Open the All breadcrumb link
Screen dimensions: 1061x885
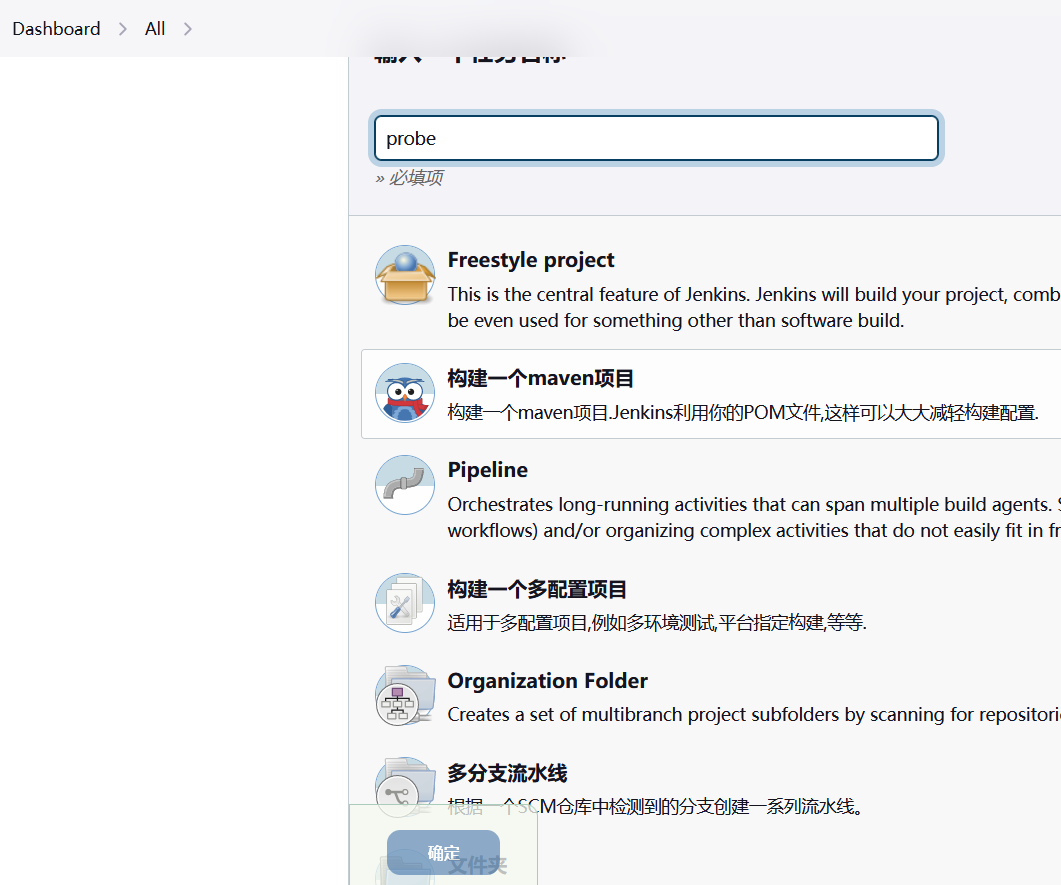155,28
